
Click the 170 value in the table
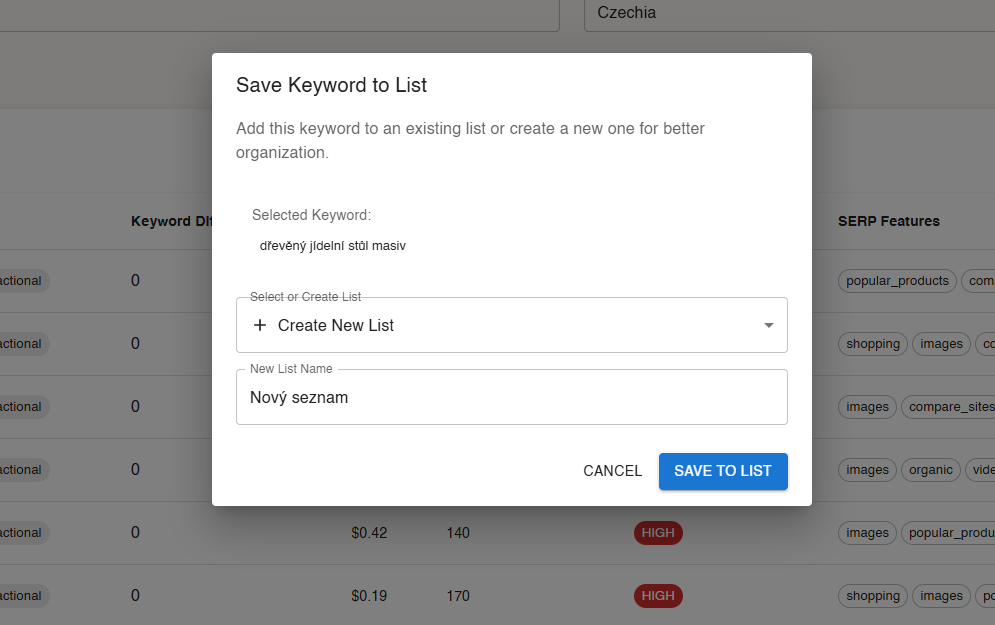[457, 596]
